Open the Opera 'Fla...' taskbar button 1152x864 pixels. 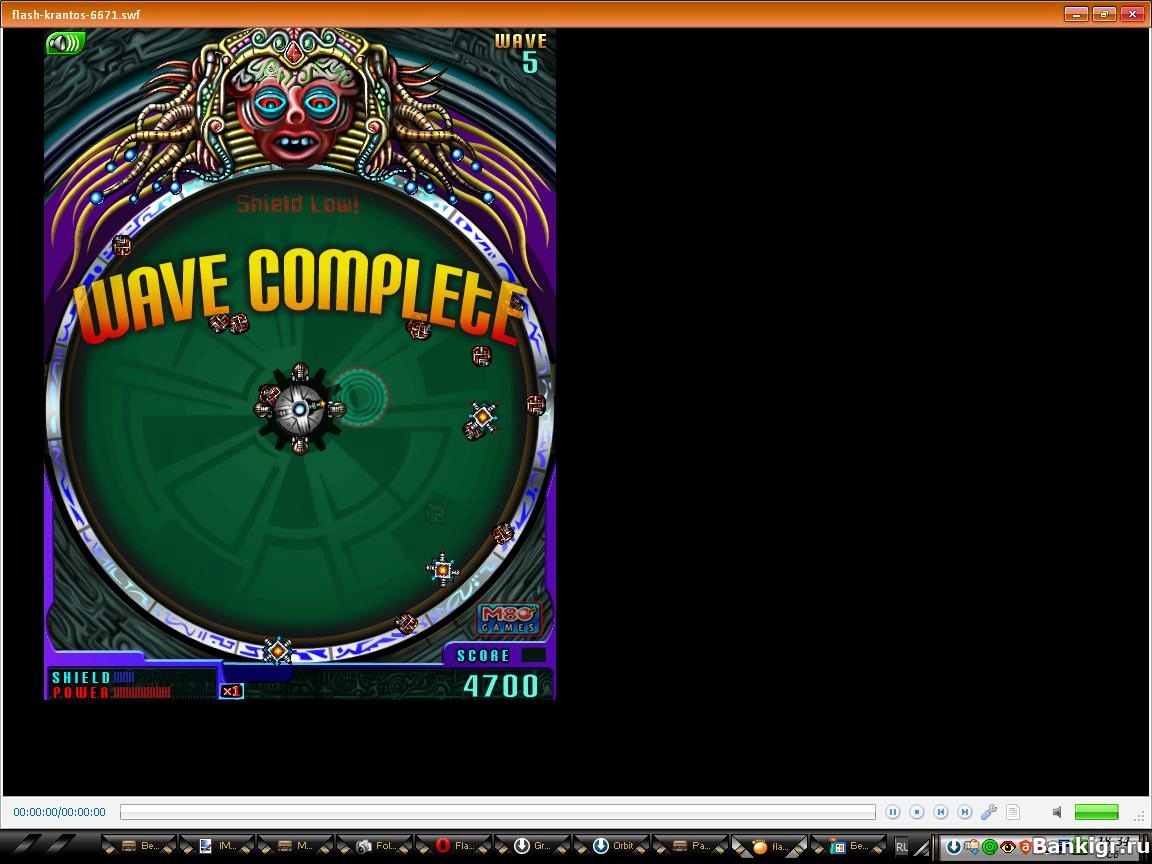click(x=454, y=846)
